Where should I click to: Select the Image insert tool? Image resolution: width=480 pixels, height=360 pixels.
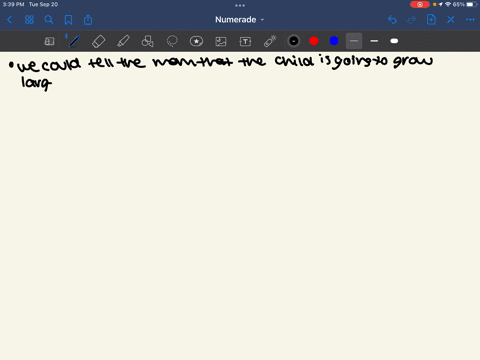pos(221,41)
